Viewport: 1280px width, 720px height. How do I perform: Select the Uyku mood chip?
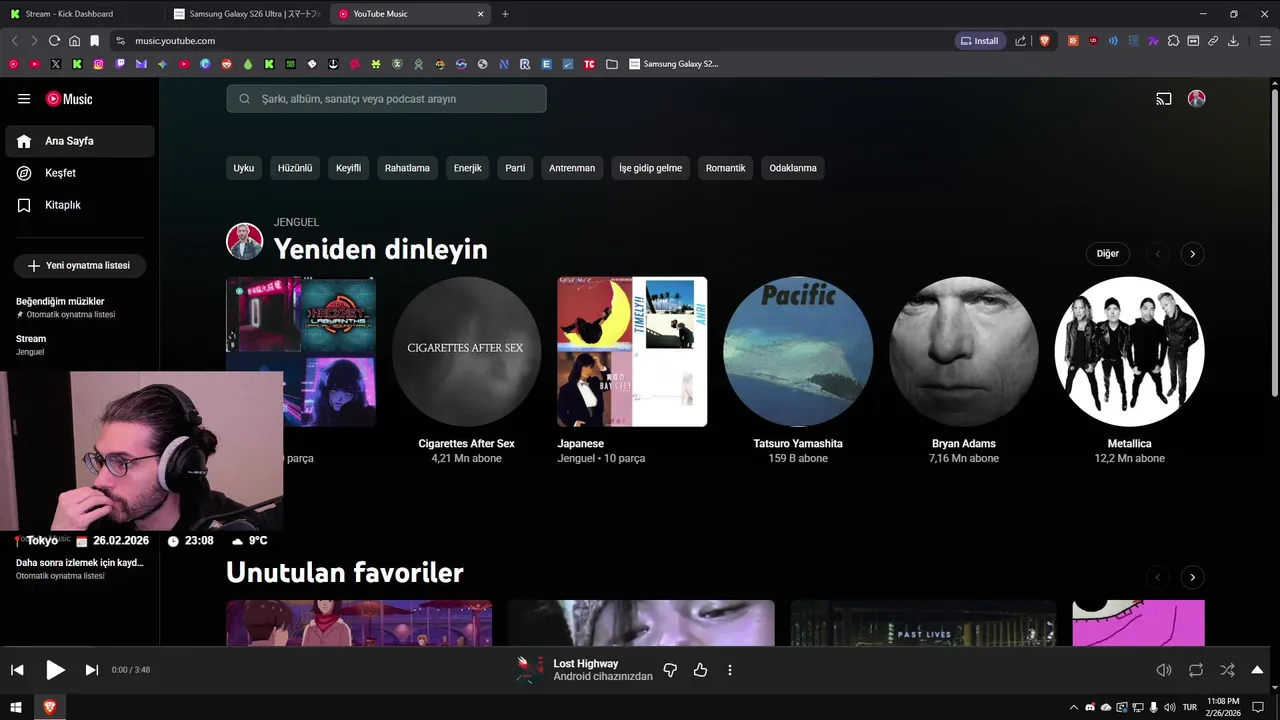(244, 168)
